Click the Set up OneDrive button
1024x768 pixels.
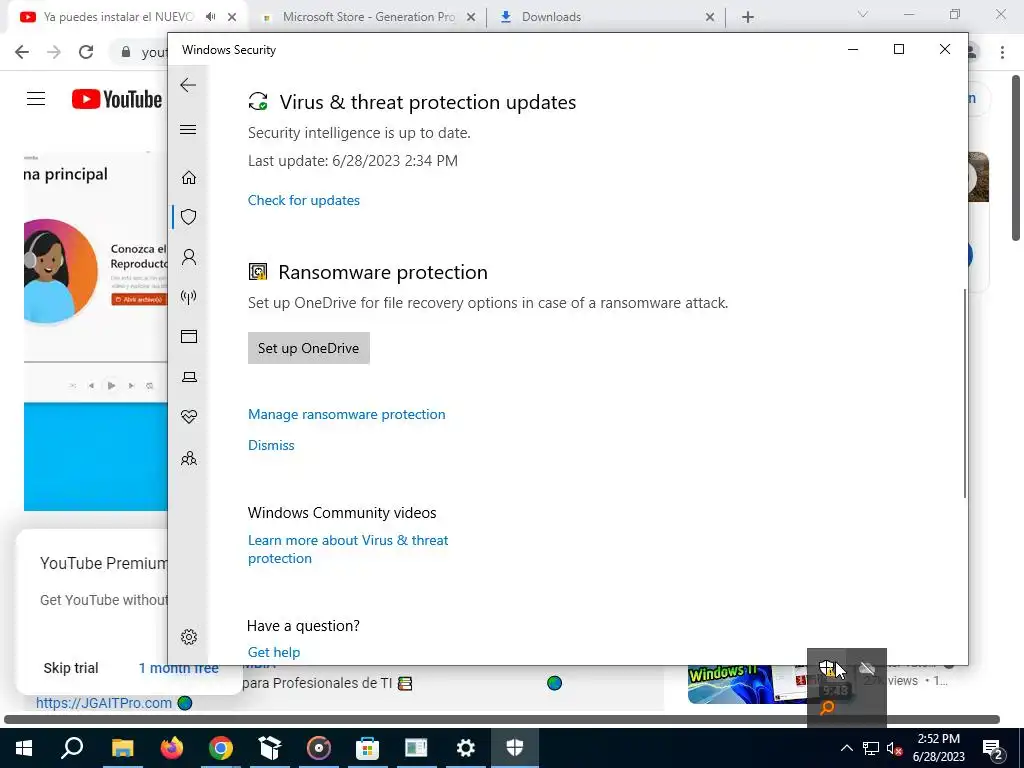[x=308, y=348]
